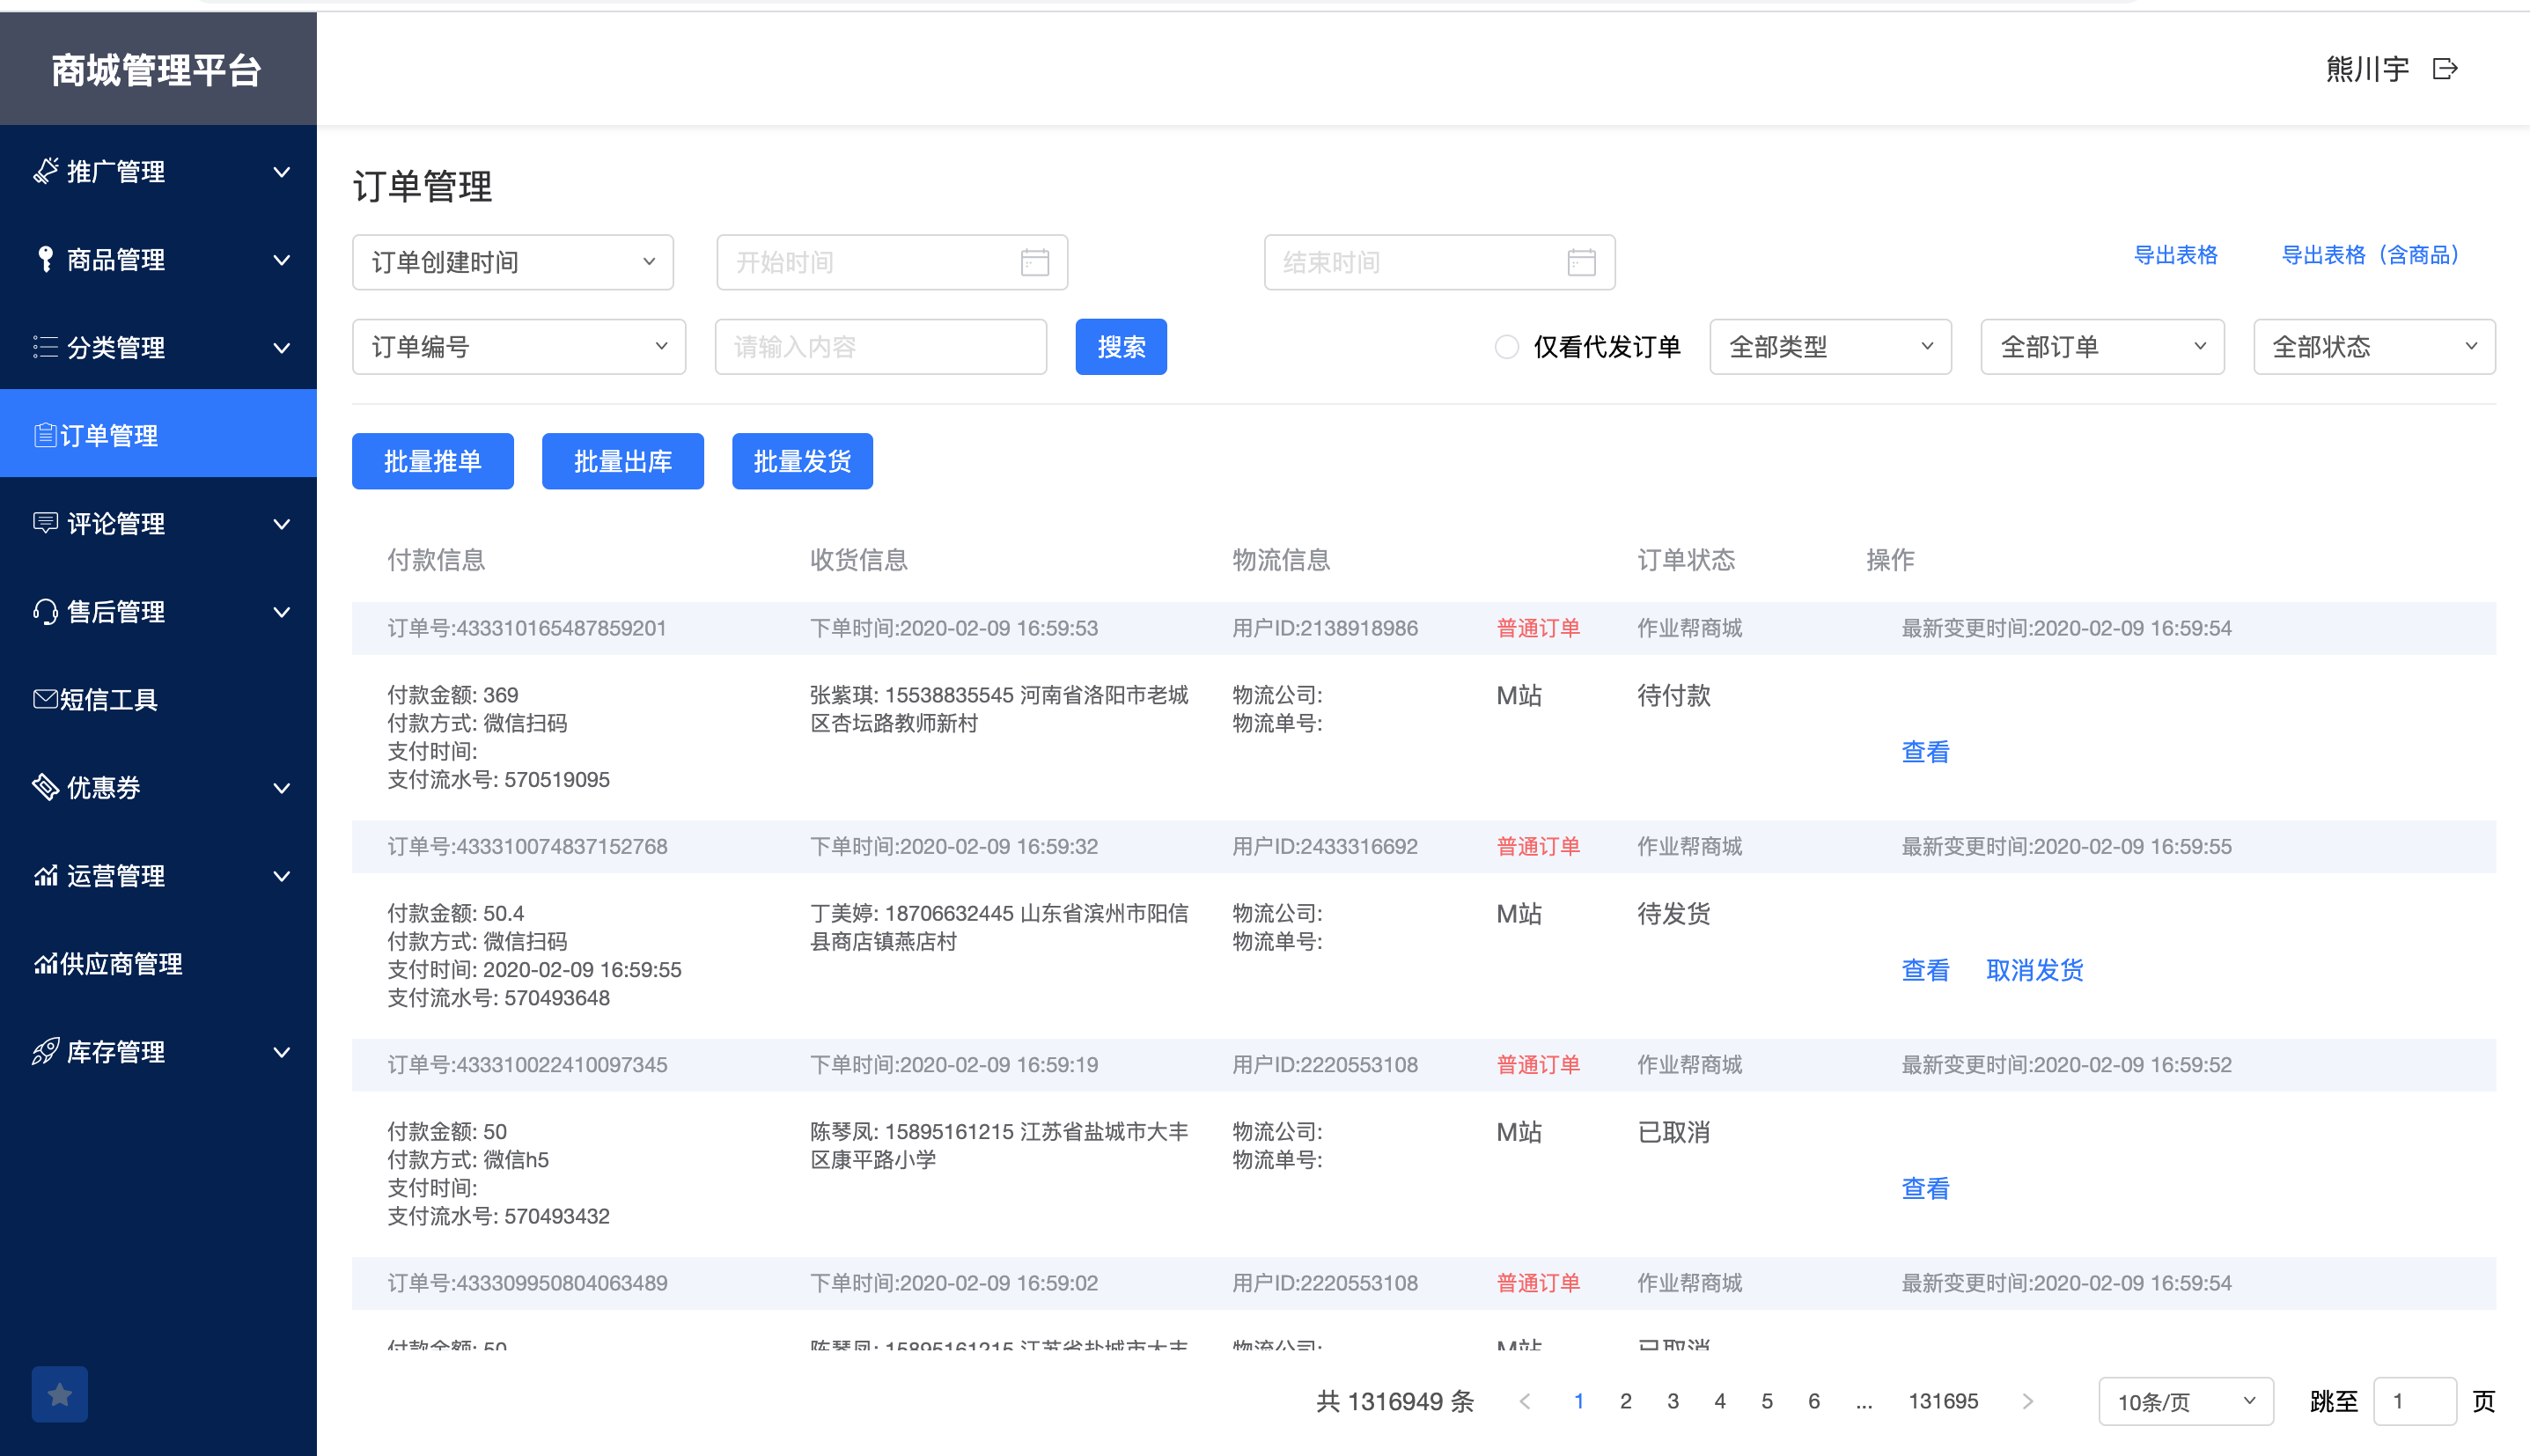
Task: Jump to last page 131695
Action: pyautogui.click(x=1943, y=1401)
